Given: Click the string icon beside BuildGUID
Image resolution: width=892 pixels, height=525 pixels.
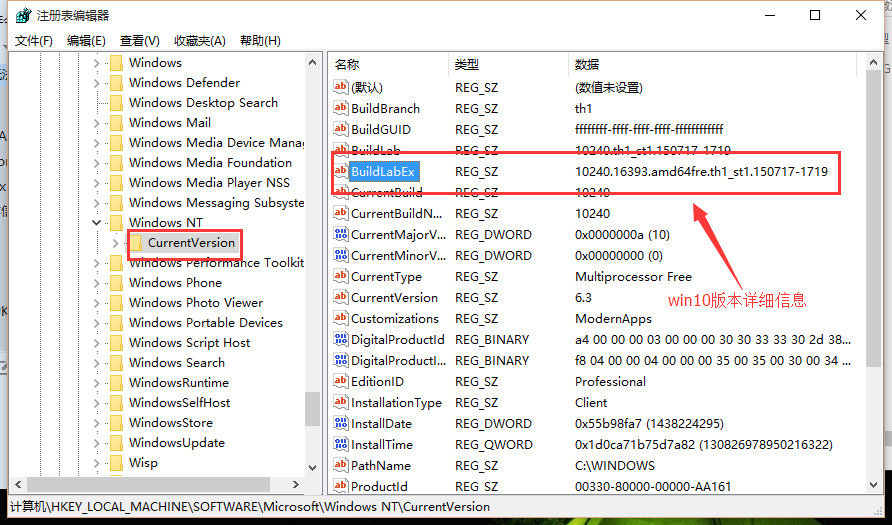Looking at the screenshot, I should click(340, 129).
